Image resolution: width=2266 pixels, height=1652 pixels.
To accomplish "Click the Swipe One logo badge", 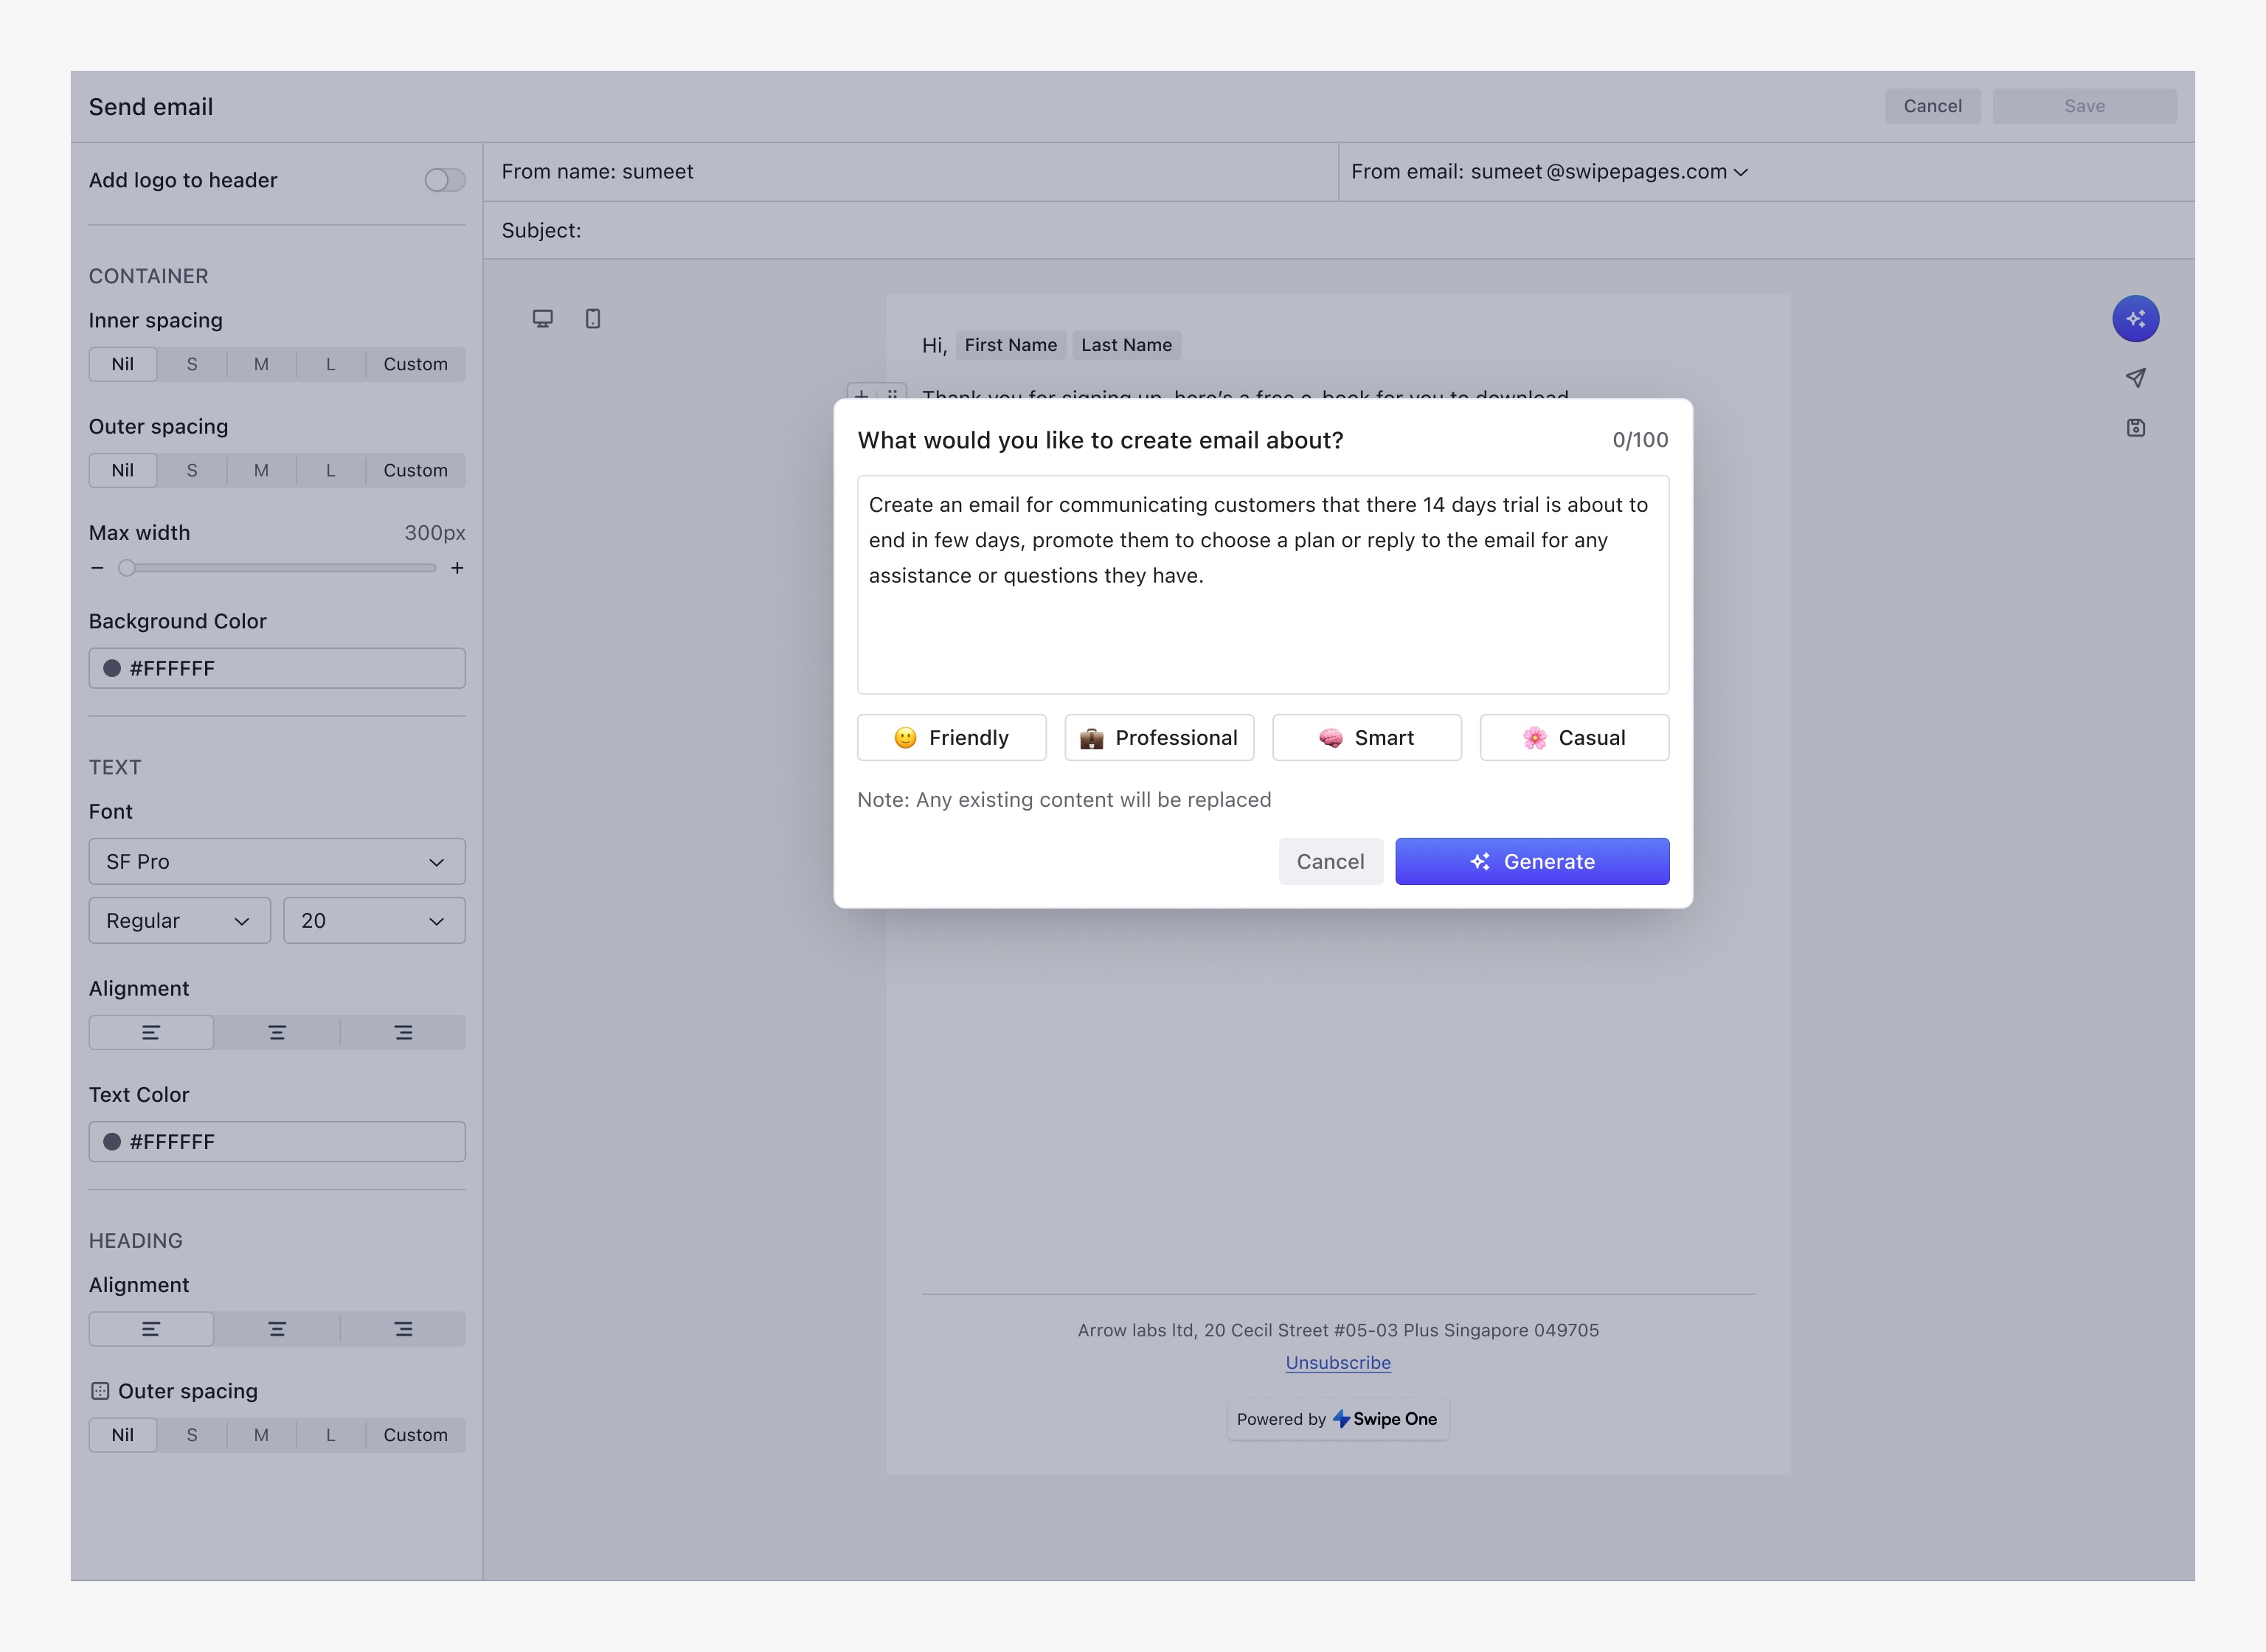I will pos(1338,1419).
